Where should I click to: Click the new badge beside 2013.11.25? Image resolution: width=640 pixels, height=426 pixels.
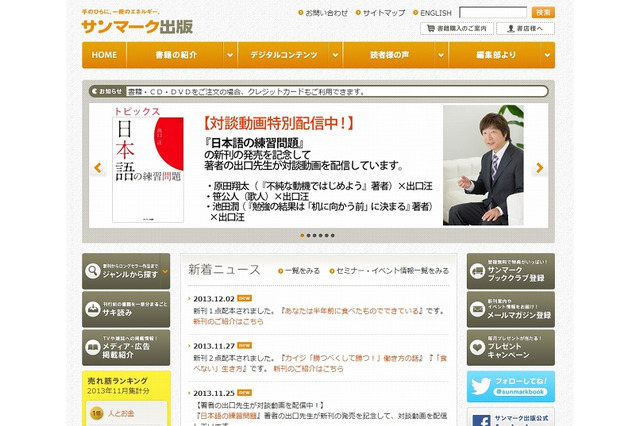pos(244,393)
